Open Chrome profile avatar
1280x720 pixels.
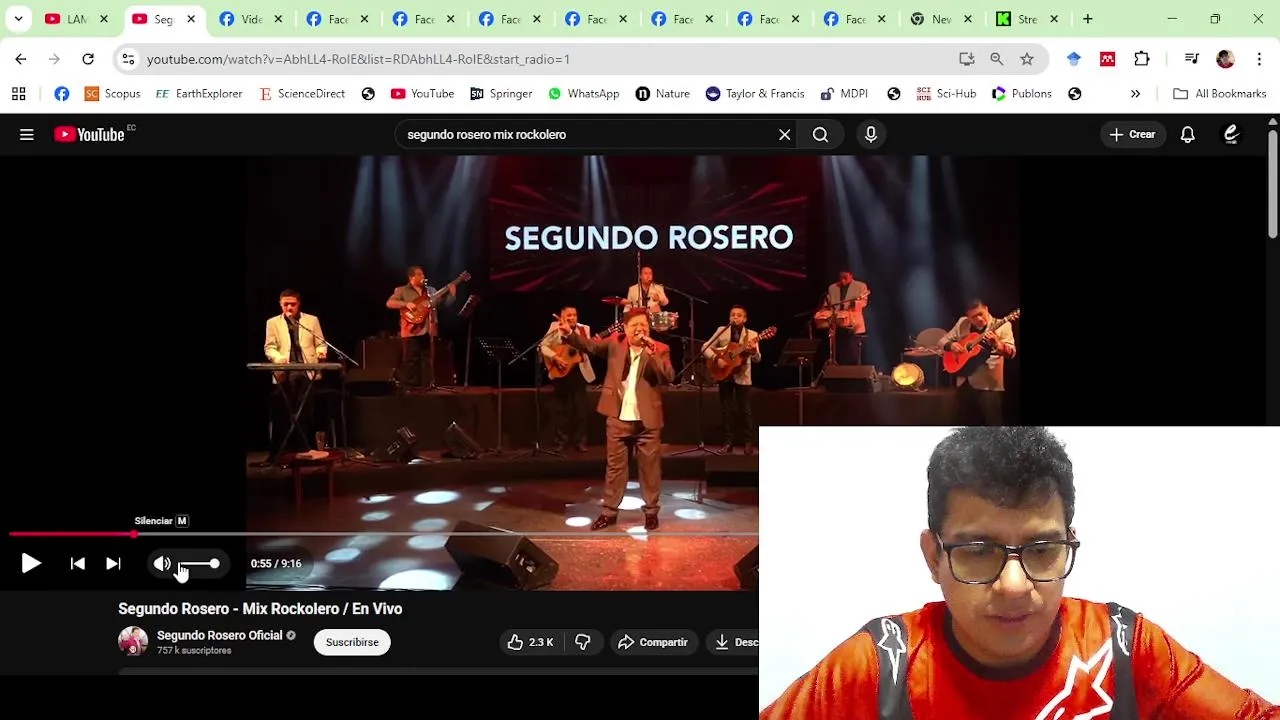[x=1225, y=59]
